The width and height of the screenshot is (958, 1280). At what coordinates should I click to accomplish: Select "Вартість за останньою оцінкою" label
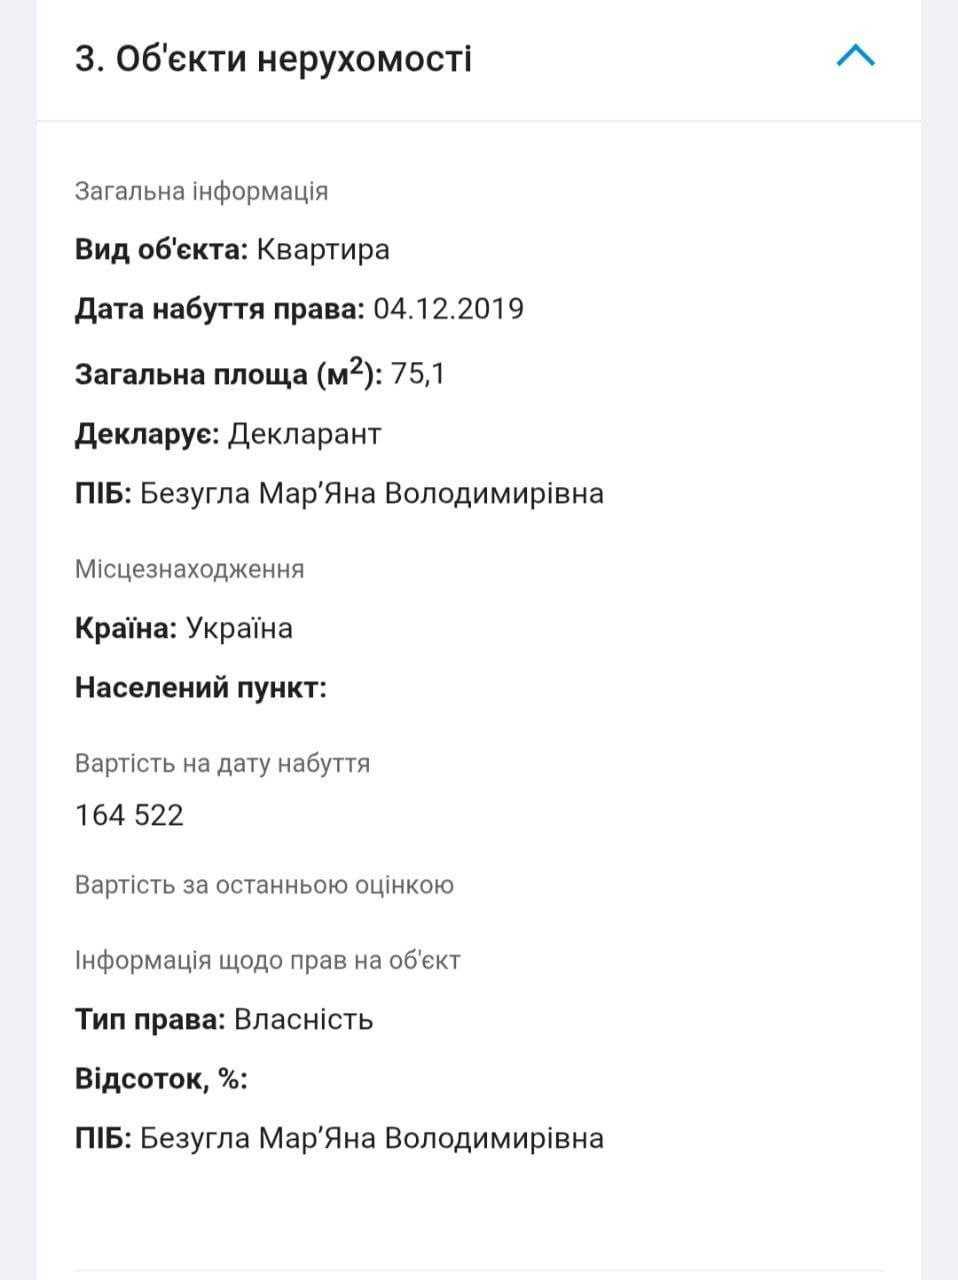pos(264,885)
